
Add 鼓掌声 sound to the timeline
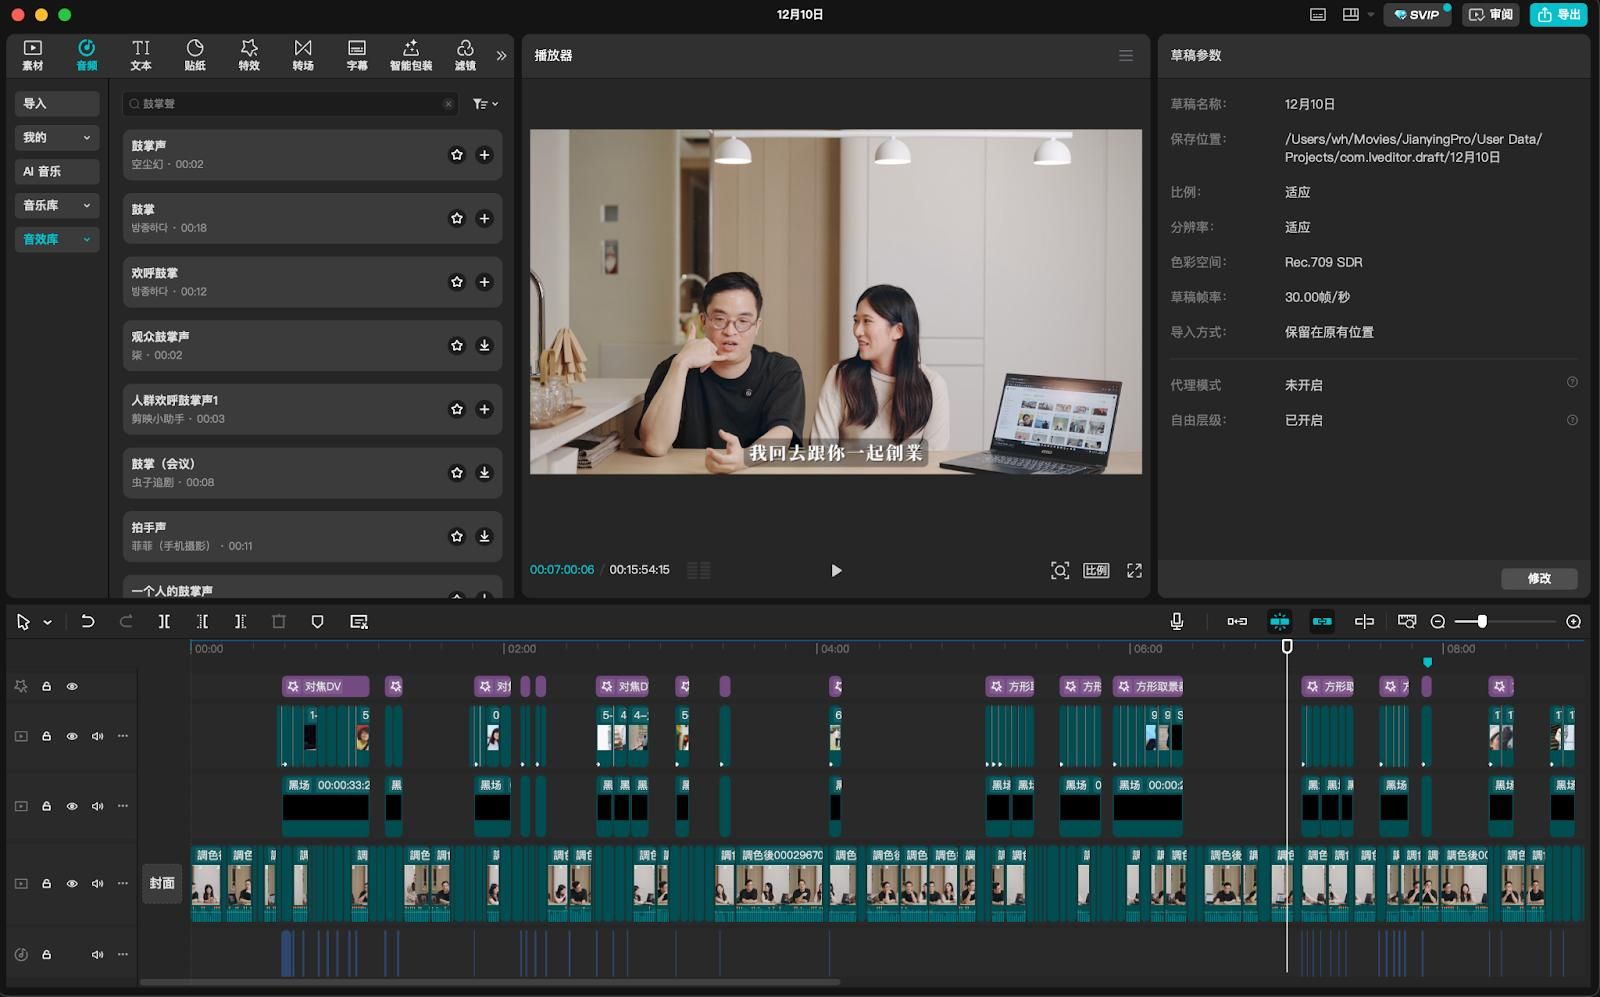(x=484, y=155)
